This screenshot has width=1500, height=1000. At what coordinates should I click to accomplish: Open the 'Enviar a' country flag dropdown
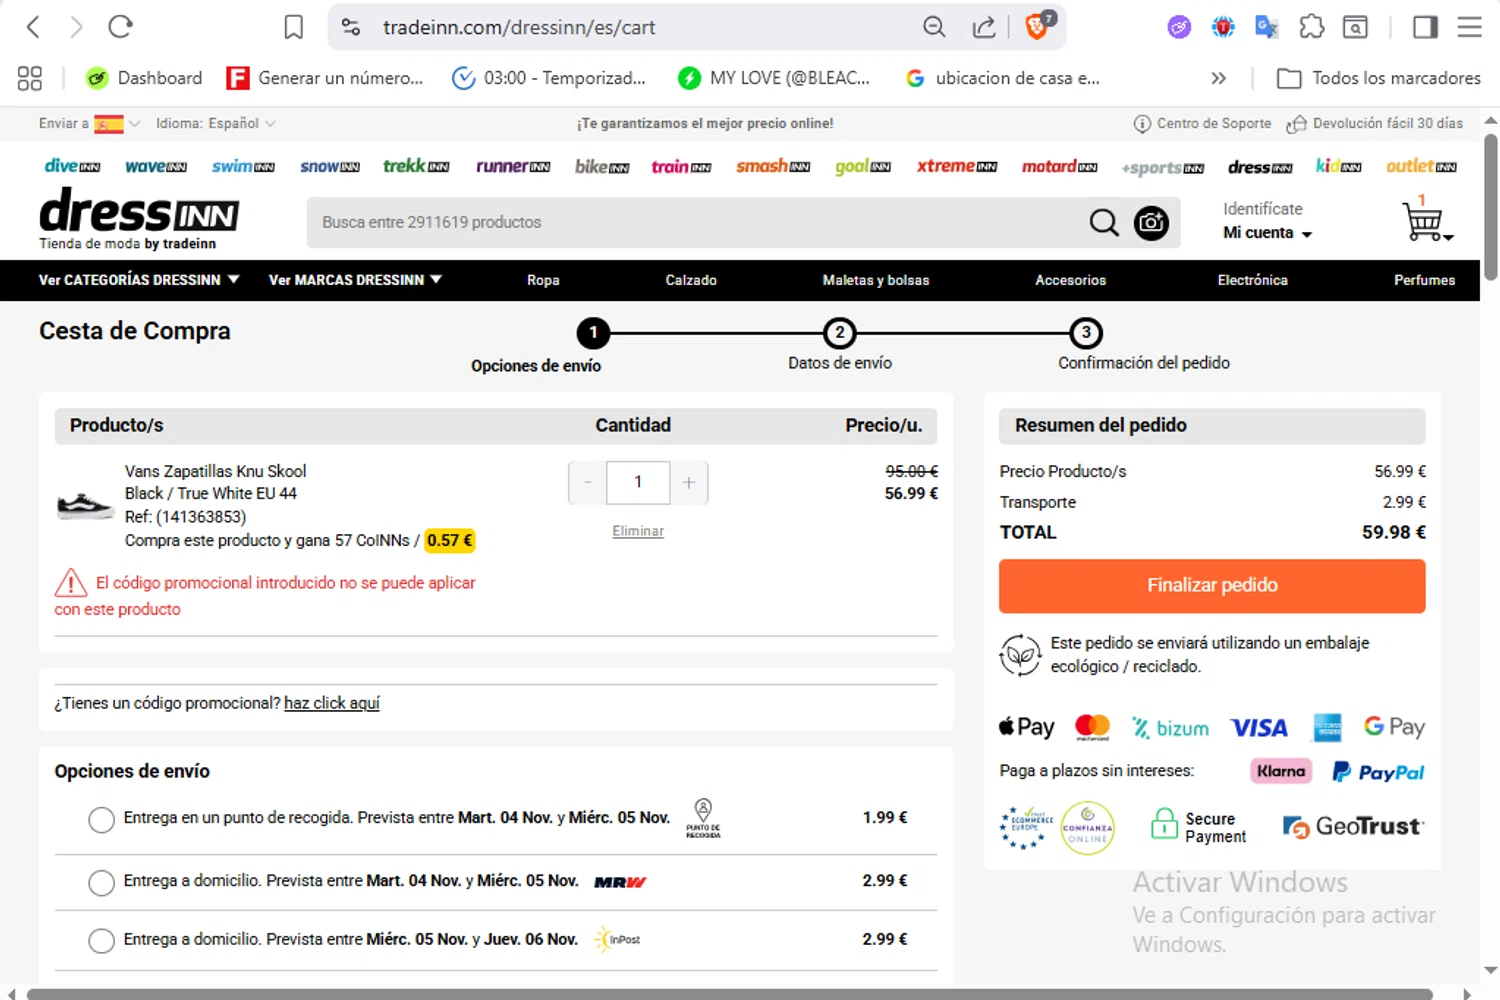(x=89, y=124)
